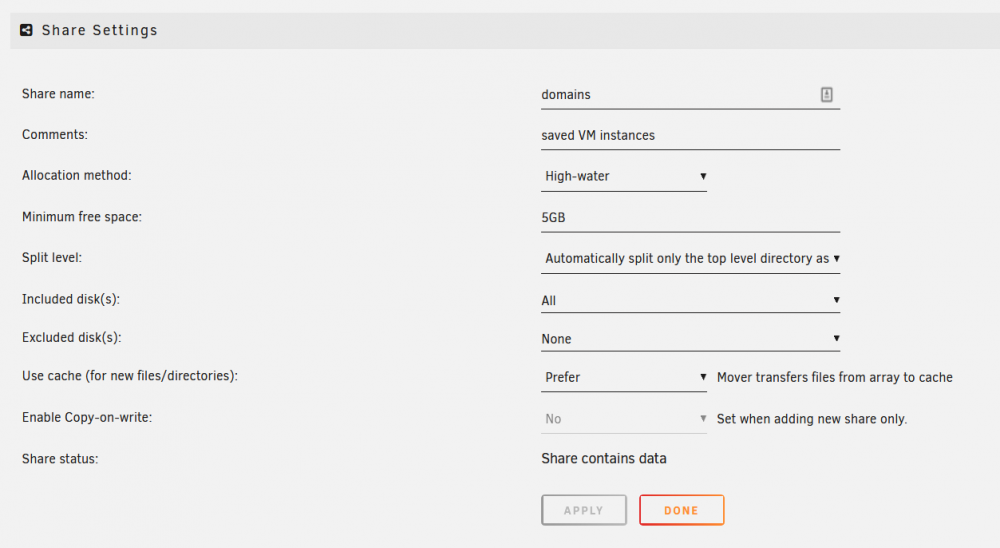Click the 'Share name:' label
This screenshot has height=548, width=1000.
pyautogui.click(x=58, y=94)
